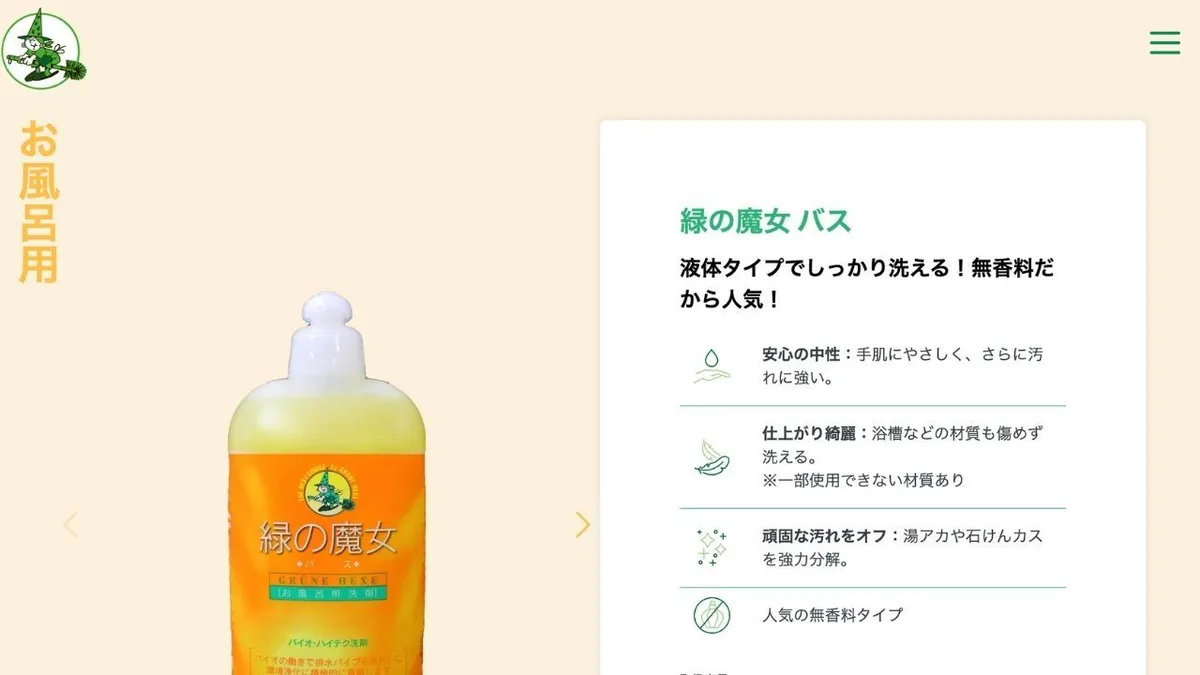Click the ※一部使用できない材質あり note
This screenshot has height=675, width=1200.
(x=863, y=480)
